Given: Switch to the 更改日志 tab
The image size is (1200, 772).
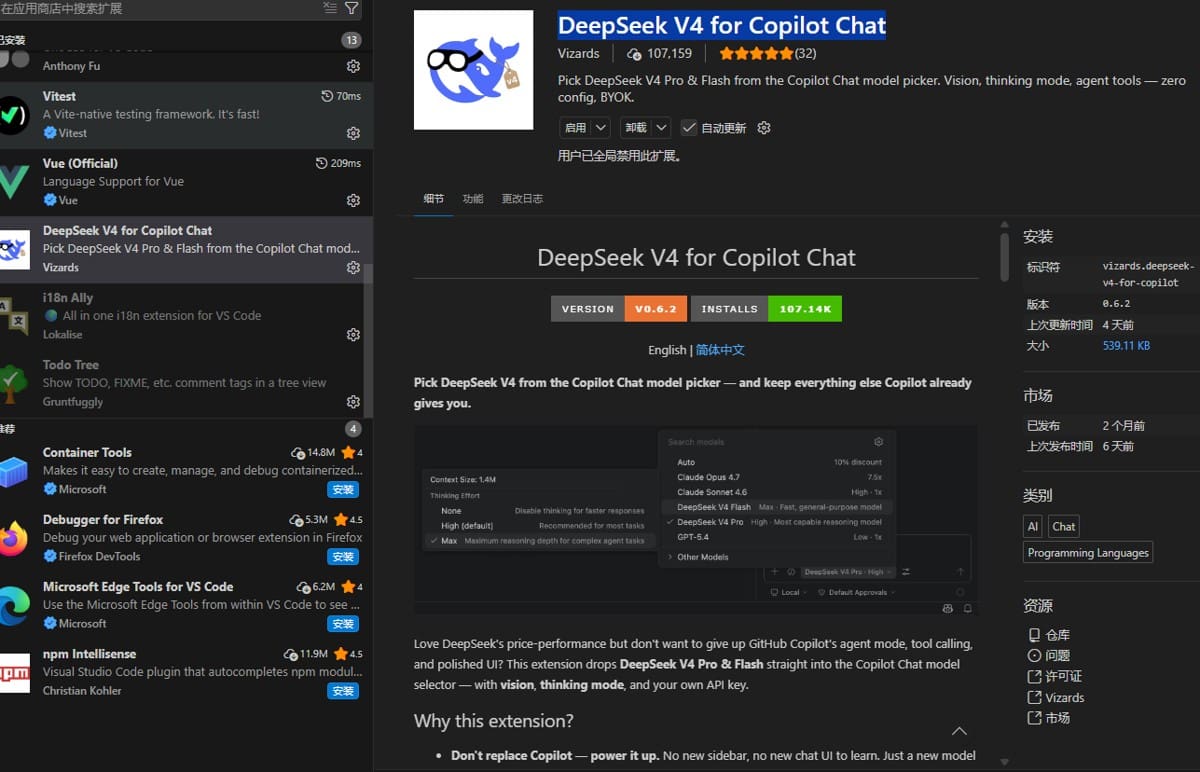Looking at the screenshot, I should click(x=522, y=199).
